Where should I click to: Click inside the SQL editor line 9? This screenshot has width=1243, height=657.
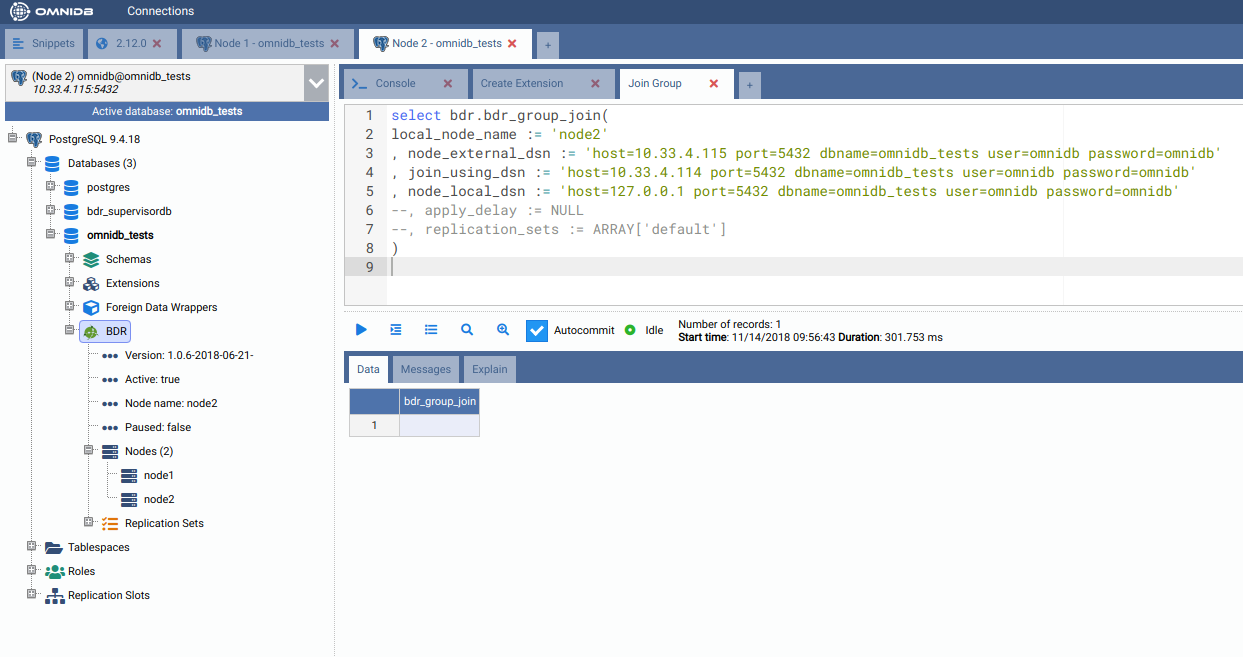pos(700,267)
